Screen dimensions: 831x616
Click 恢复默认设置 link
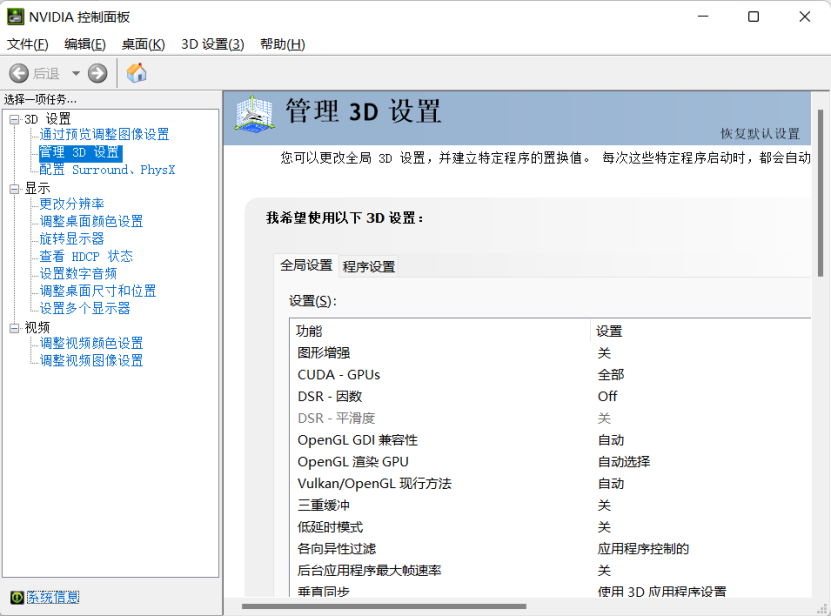point(760,134)
